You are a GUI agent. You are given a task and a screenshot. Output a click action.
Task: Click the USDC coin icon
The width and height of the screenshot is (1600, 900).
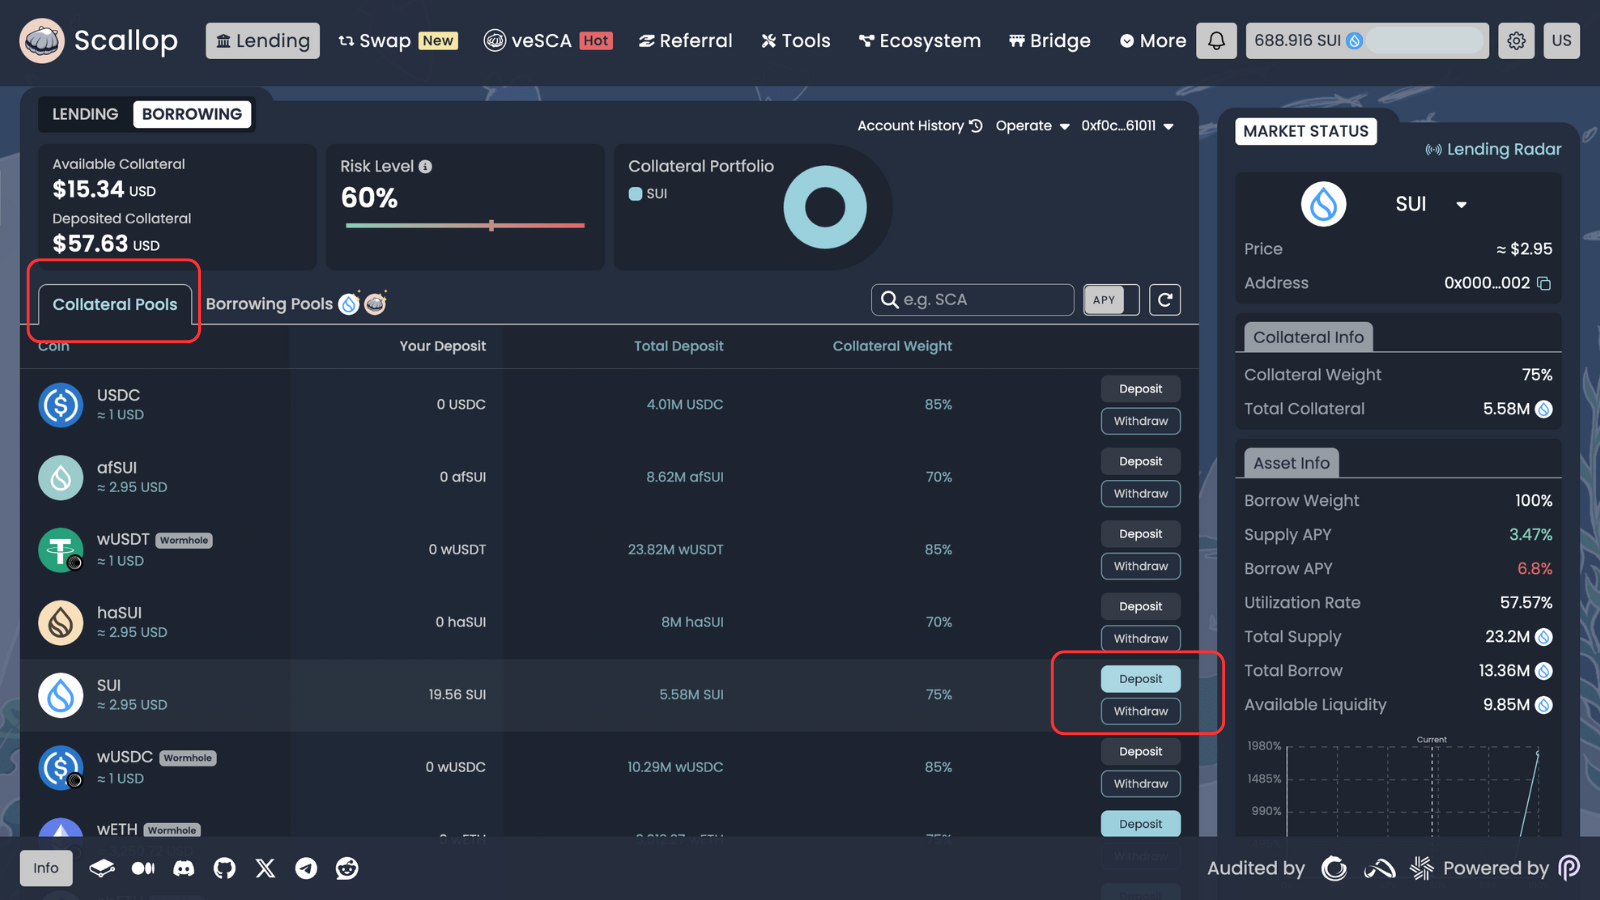(60, 405)
